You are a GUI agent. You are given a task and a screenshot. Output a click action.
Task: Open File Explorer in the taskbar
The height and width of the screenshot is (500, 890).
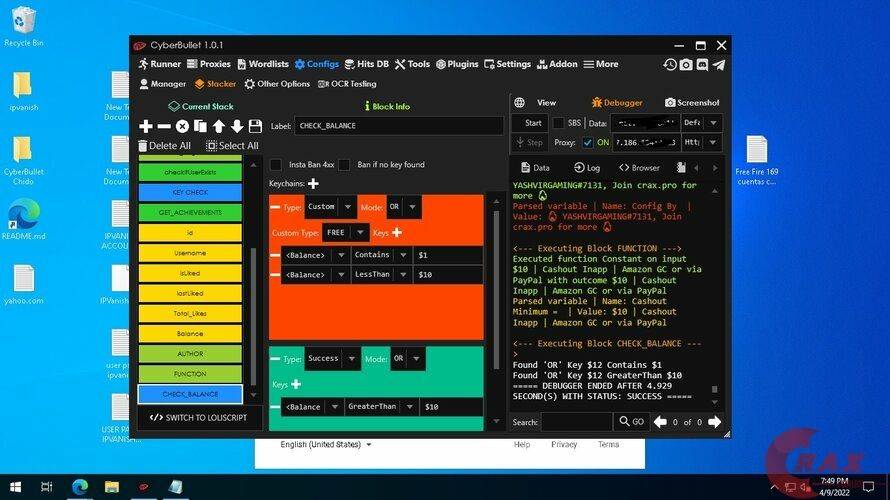point(112,487)
